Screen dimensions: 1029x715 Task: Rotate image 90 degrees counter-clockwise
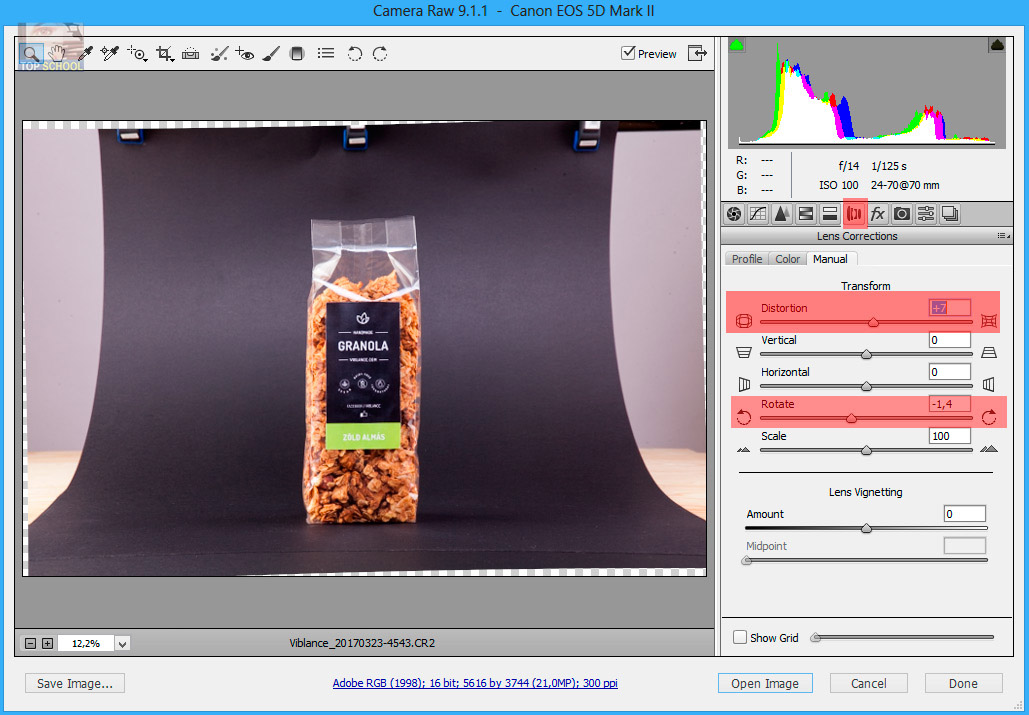(354, 54)
